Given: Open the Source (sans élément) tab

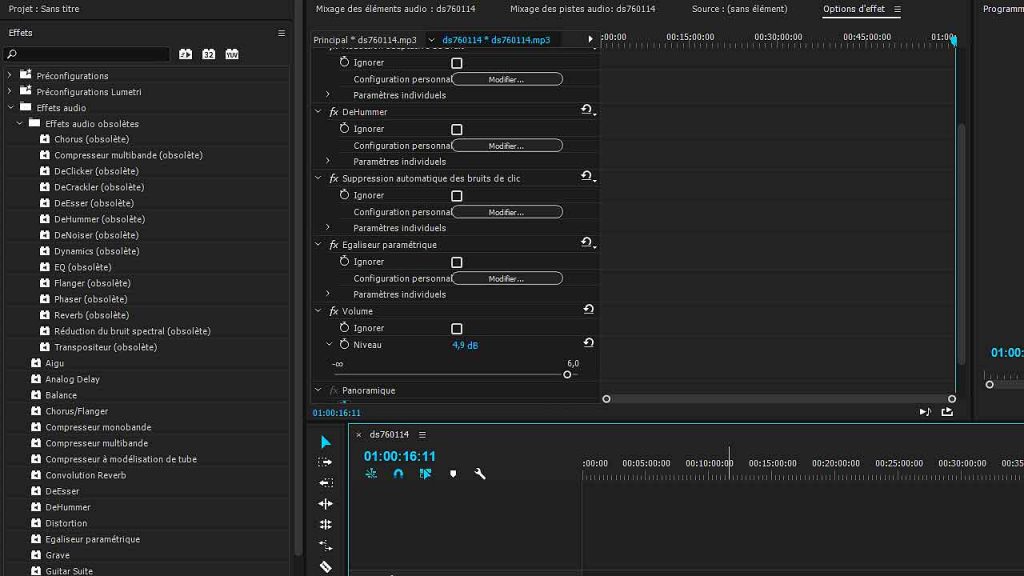Looking at the screenshot, I should point(739,9).
